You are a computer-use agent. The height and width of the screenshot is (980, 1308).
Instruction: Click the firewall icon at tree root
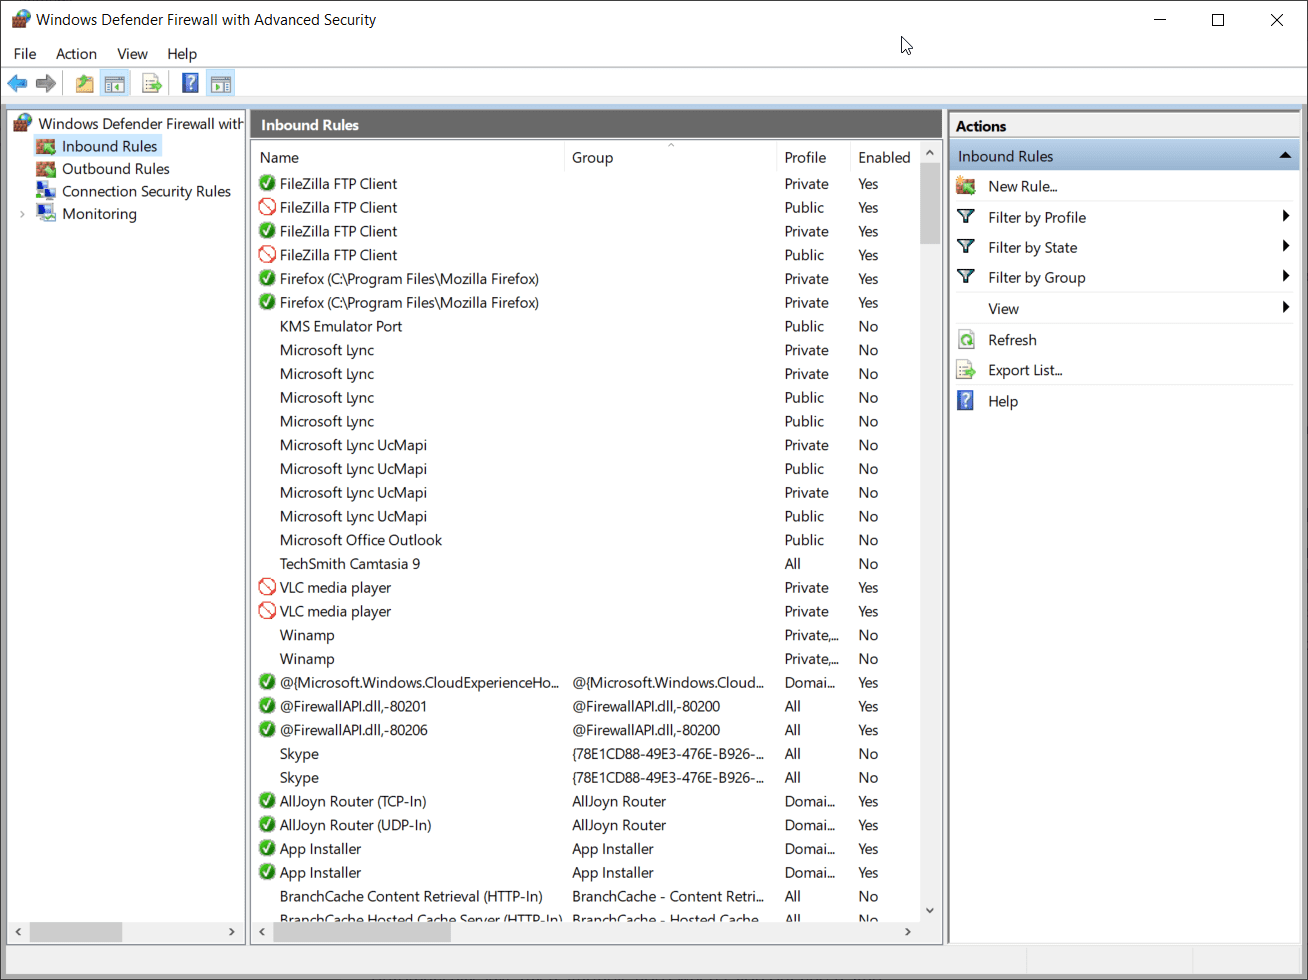pos(22,123)
